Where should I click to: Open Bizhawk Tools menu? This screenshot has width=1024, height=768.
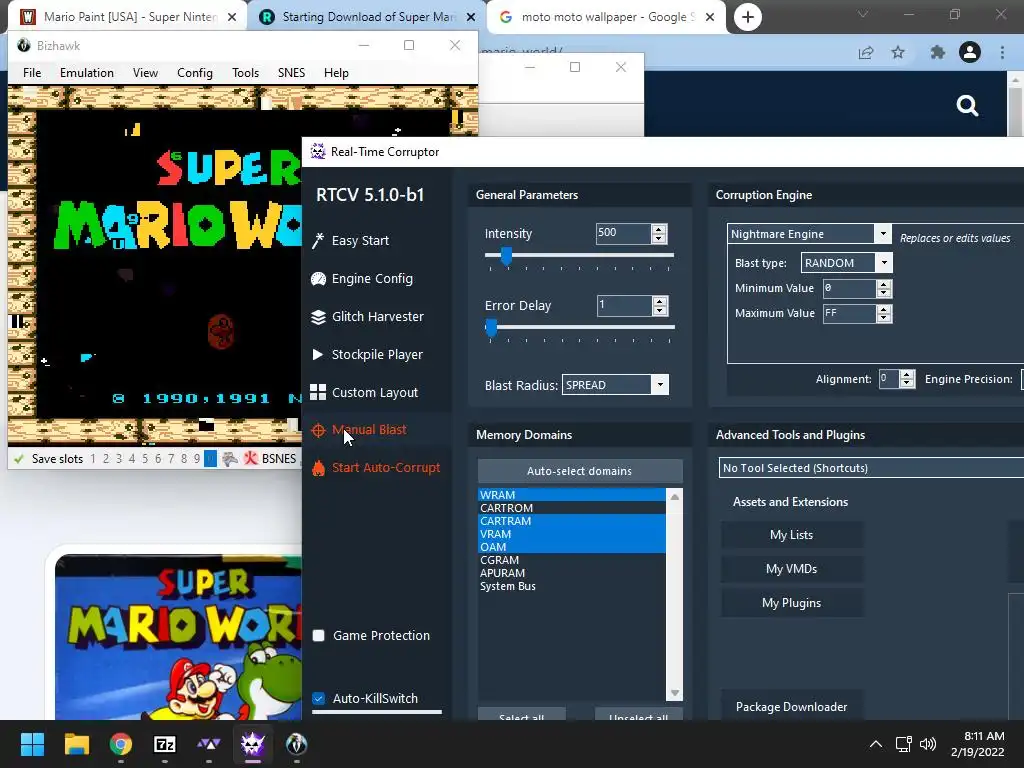[246, 72]
